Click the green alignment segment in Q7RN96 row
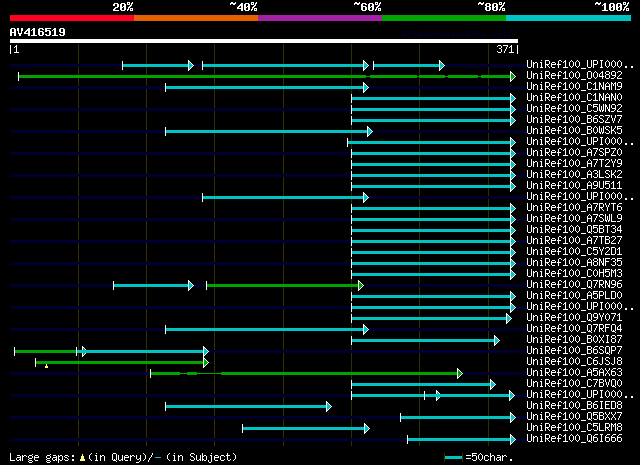The image size is (640, 465). (284, 285)
